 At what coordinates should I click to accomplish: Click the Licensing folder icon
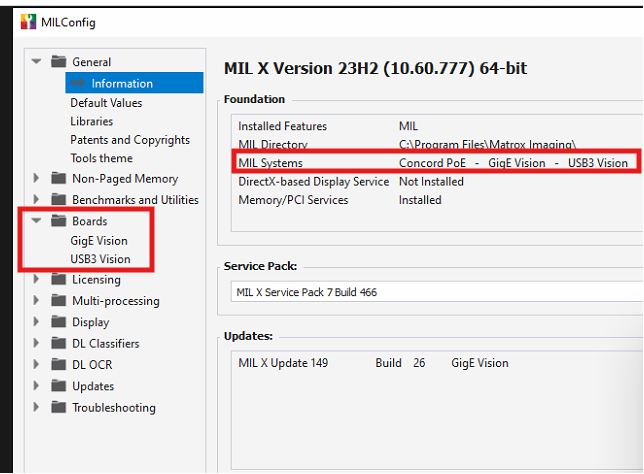58,279
